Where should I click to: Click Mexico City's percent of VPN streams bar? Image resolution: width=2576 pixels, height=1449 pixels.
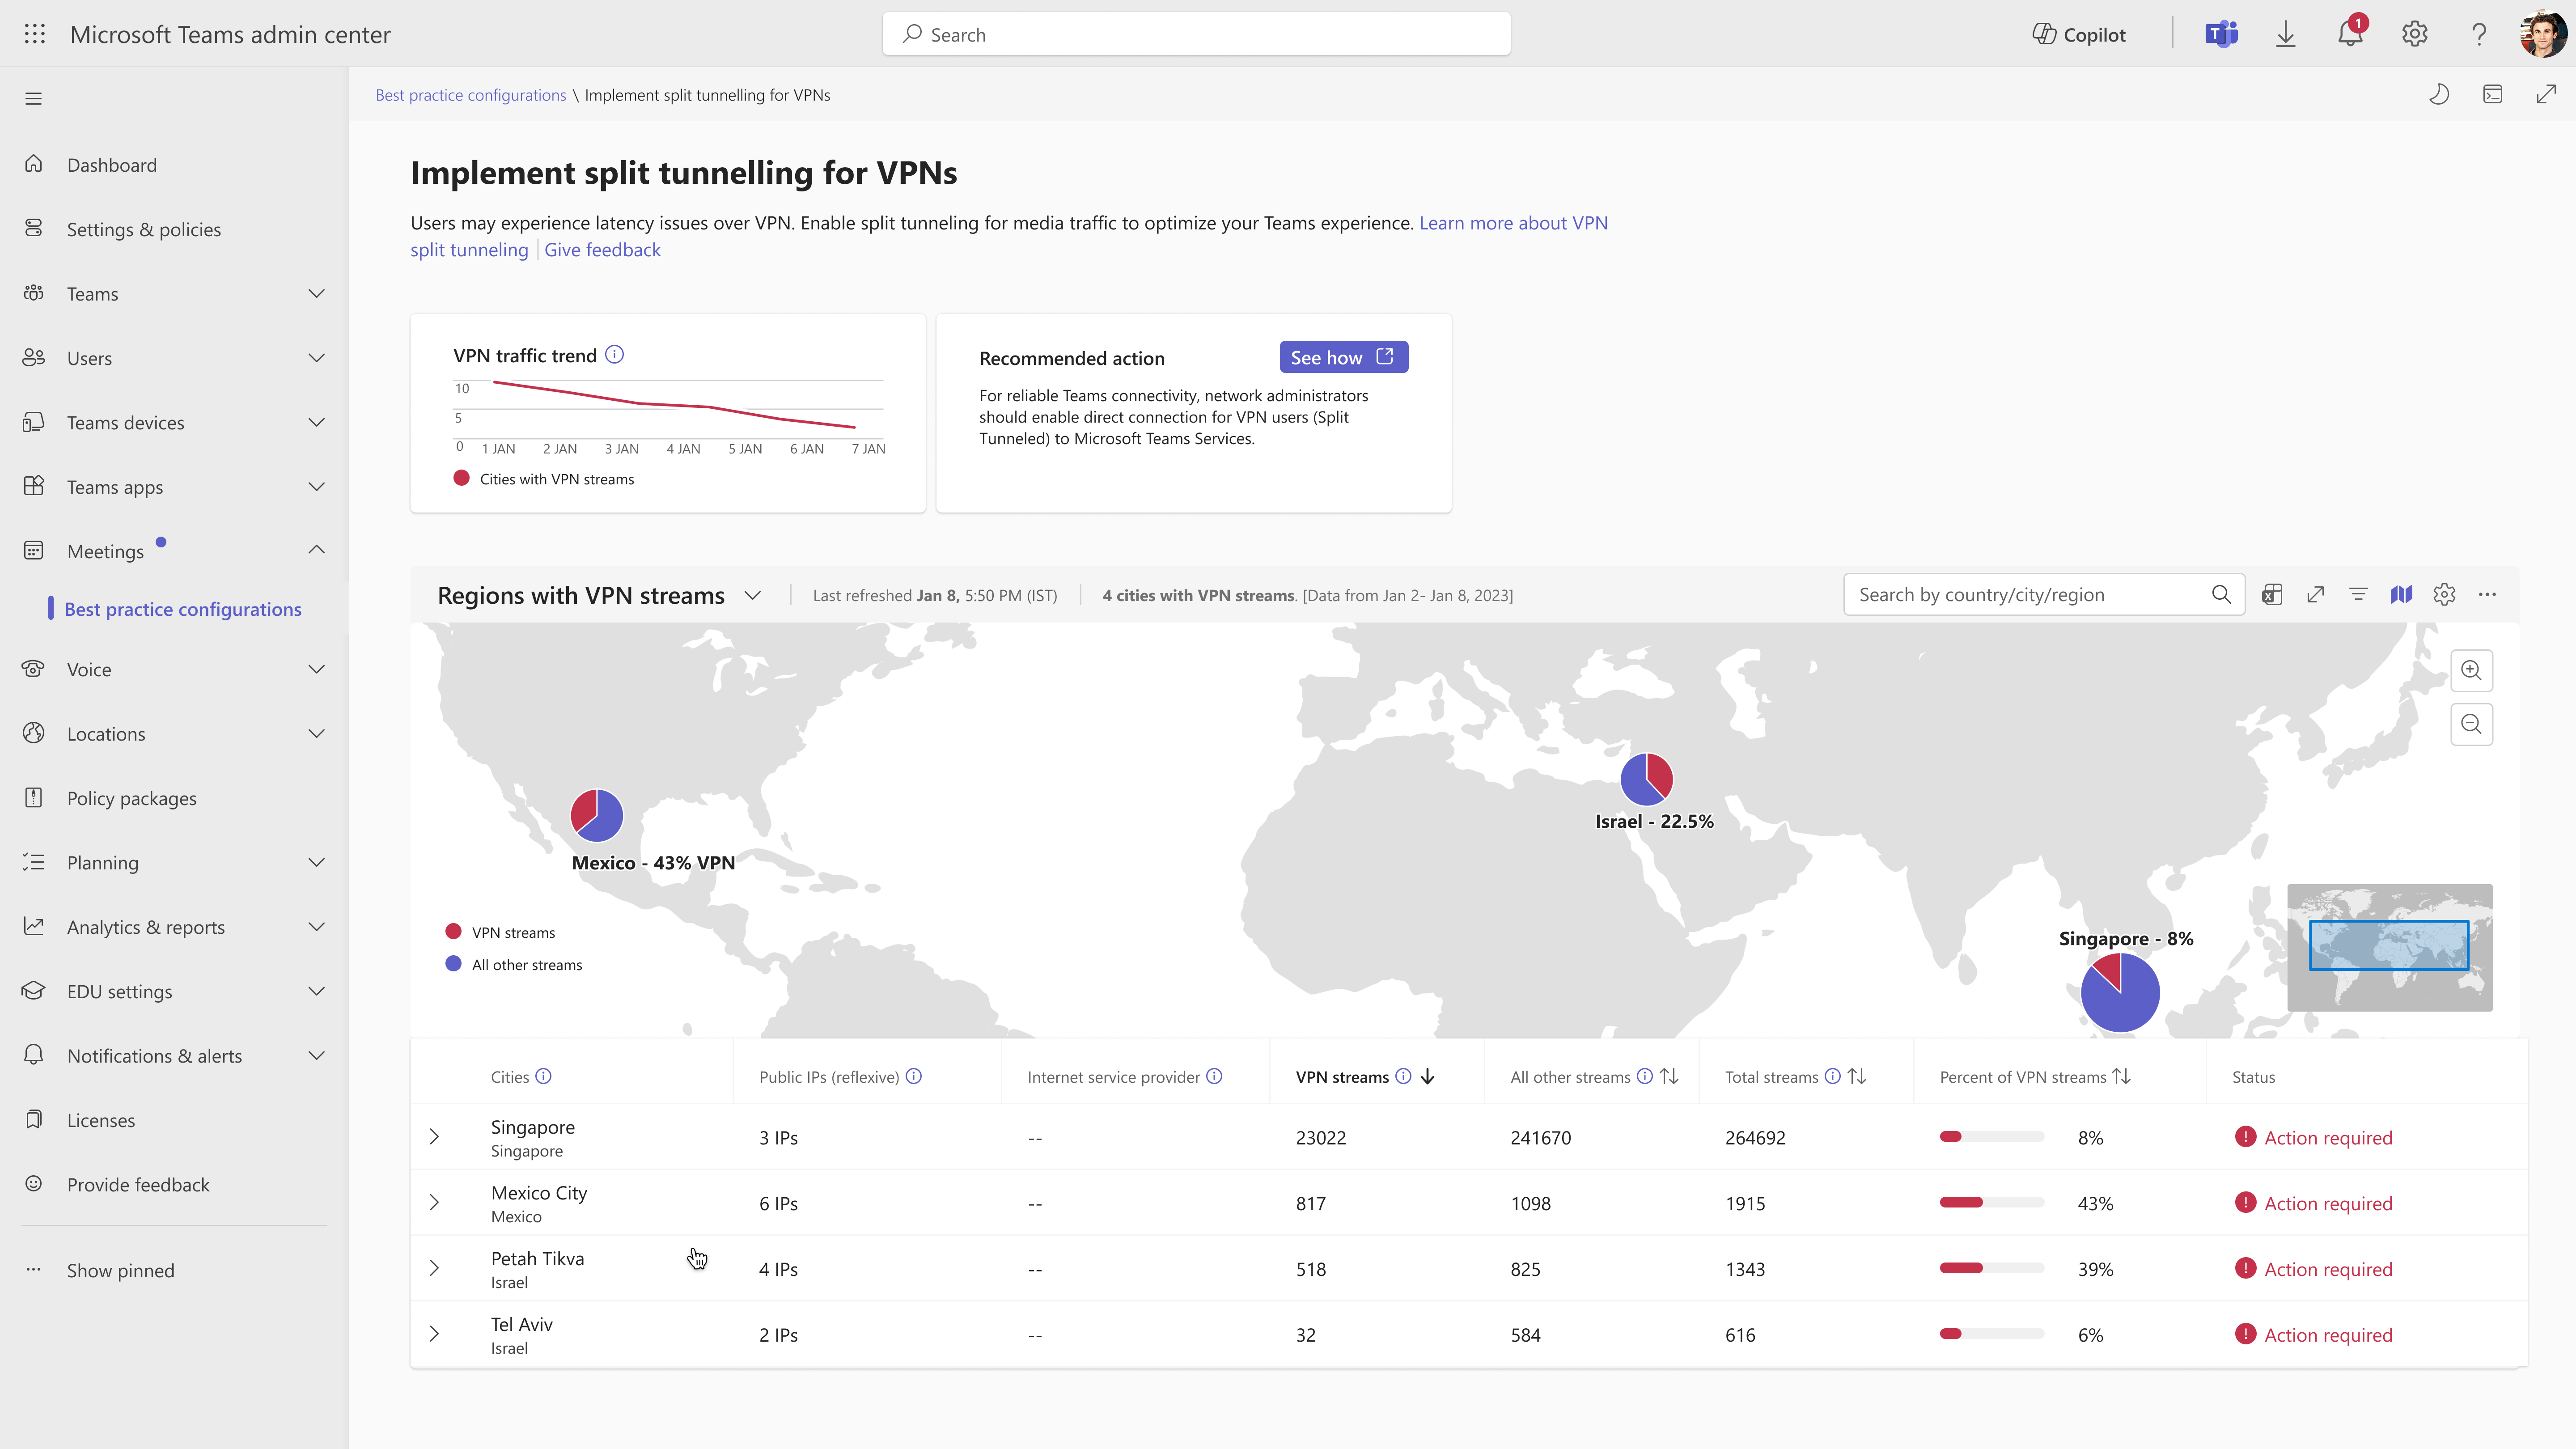1991,1203
